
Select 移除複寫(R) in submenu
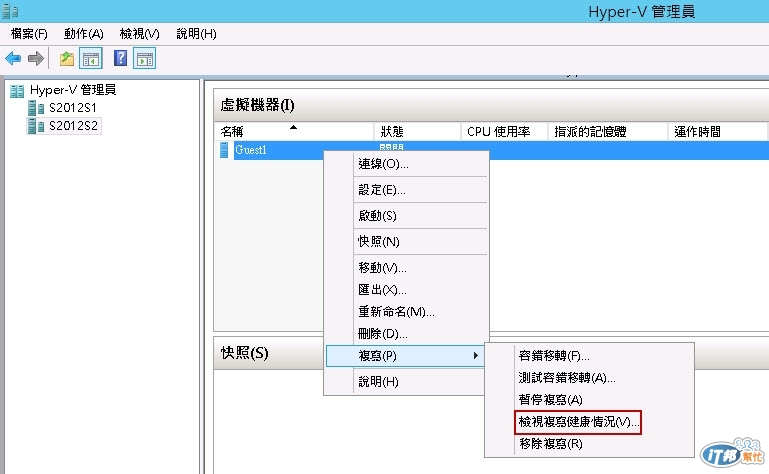pyautogui.click(x=590, y=444)
